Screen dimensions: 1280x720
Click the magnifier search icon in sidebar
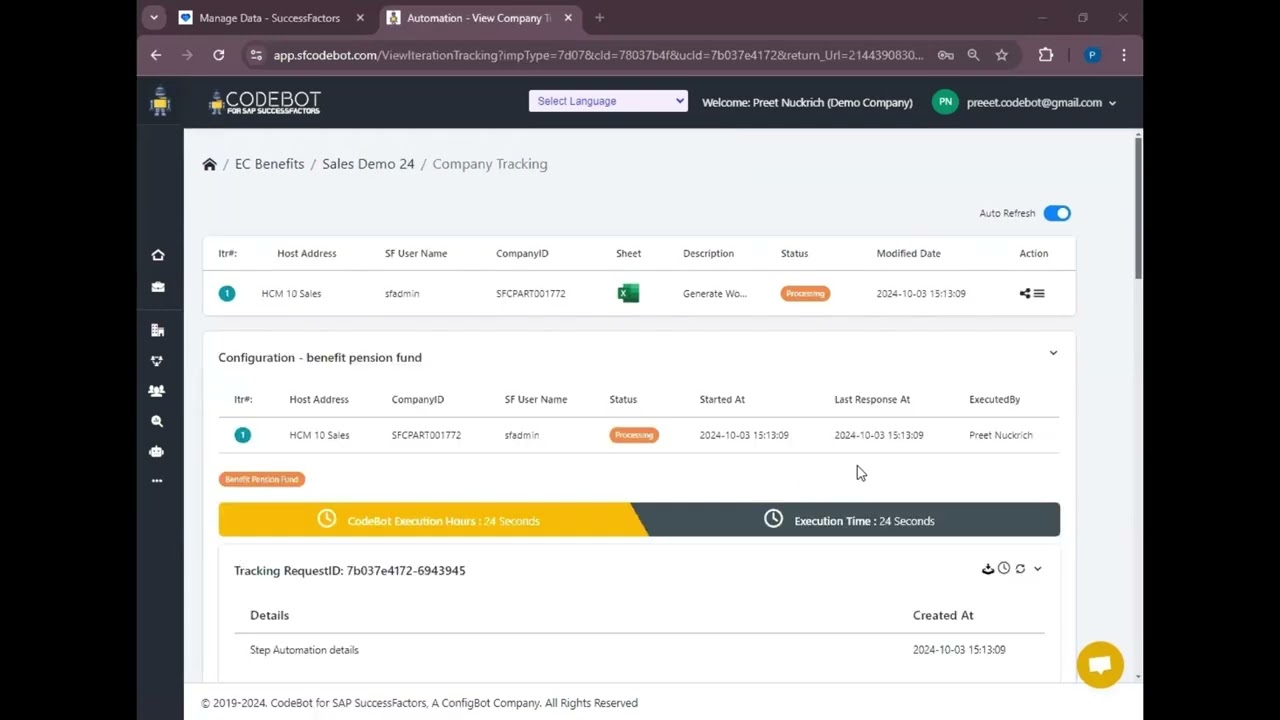tap(157, 421)
